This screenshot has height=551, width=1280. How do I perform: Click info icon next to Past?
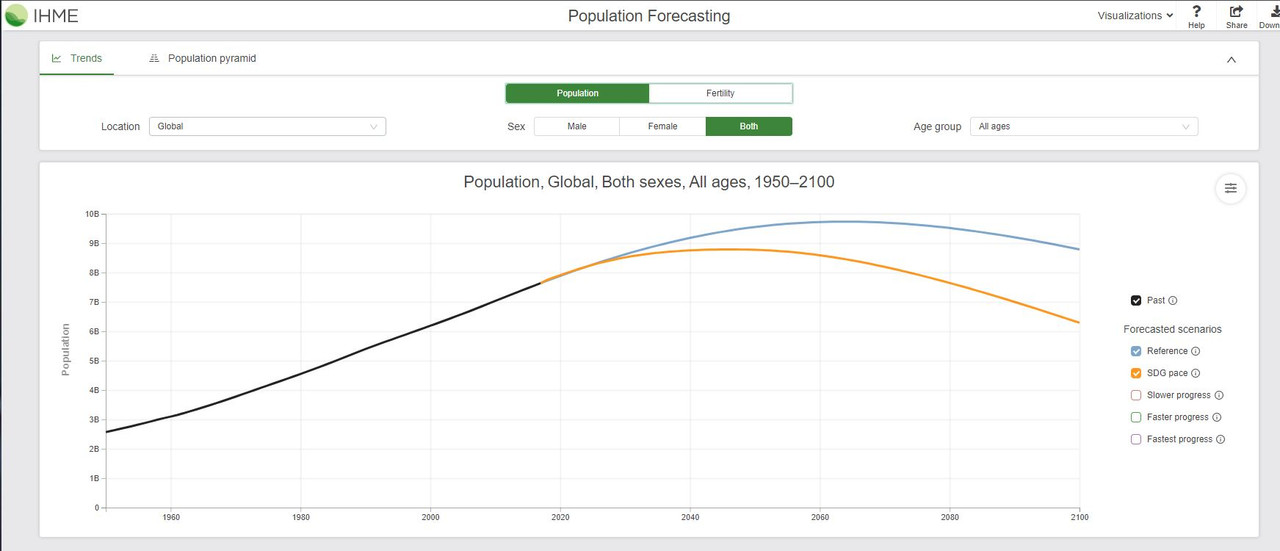coord(1173,300)
